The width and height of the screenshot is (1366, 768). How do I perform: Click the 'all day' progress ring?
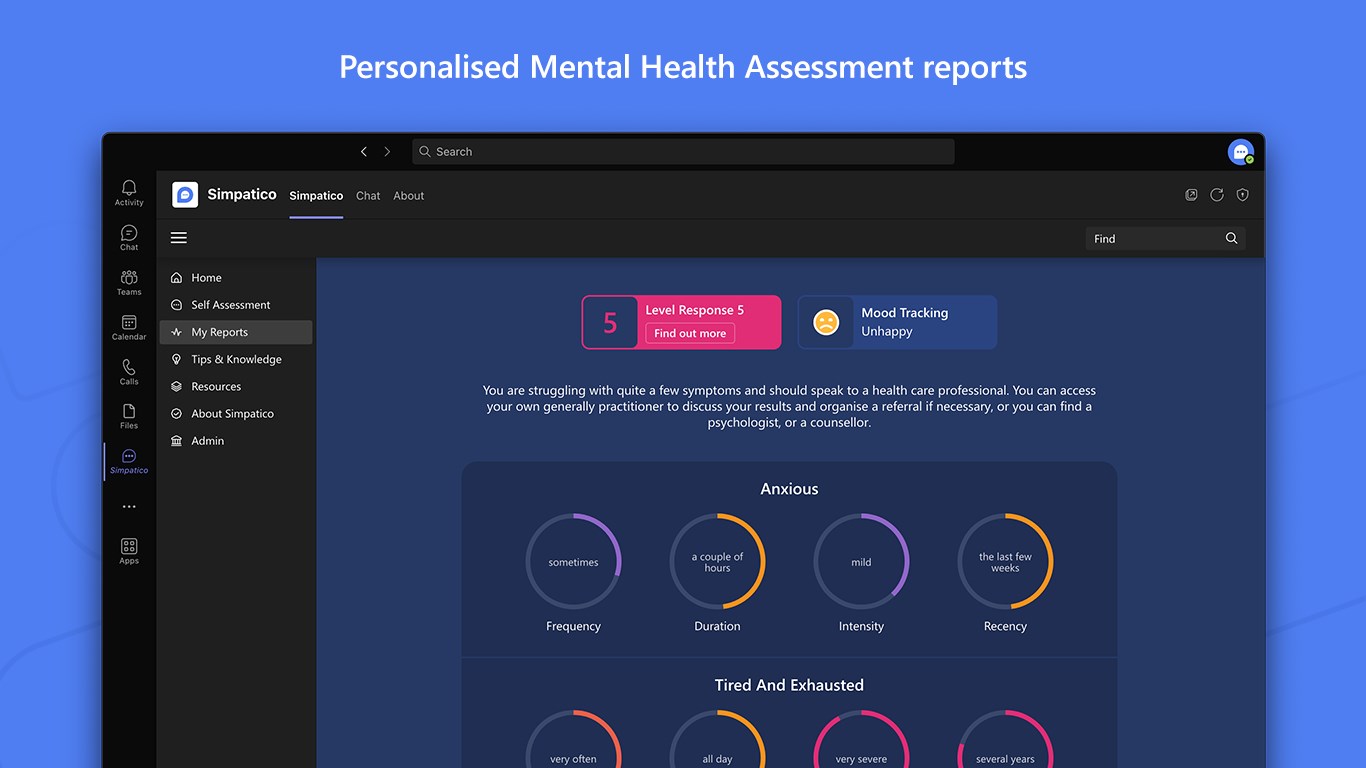[718, 740]
